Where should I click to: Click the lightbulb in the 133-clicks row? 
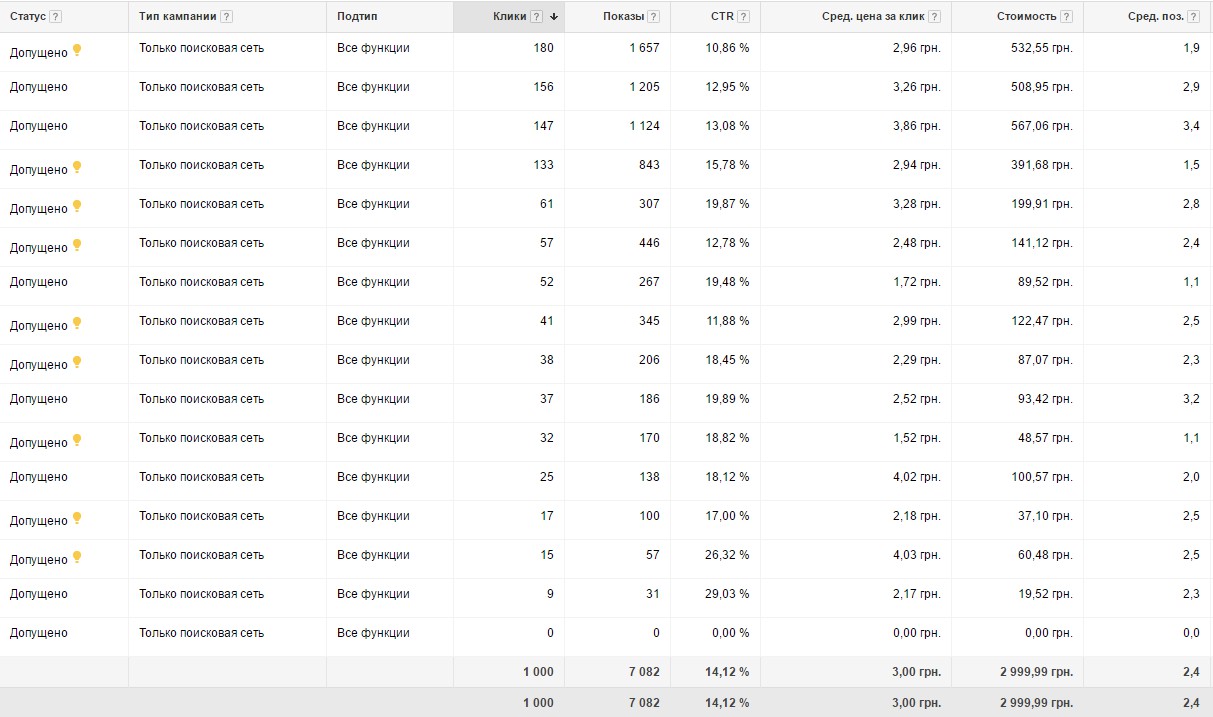77,167
